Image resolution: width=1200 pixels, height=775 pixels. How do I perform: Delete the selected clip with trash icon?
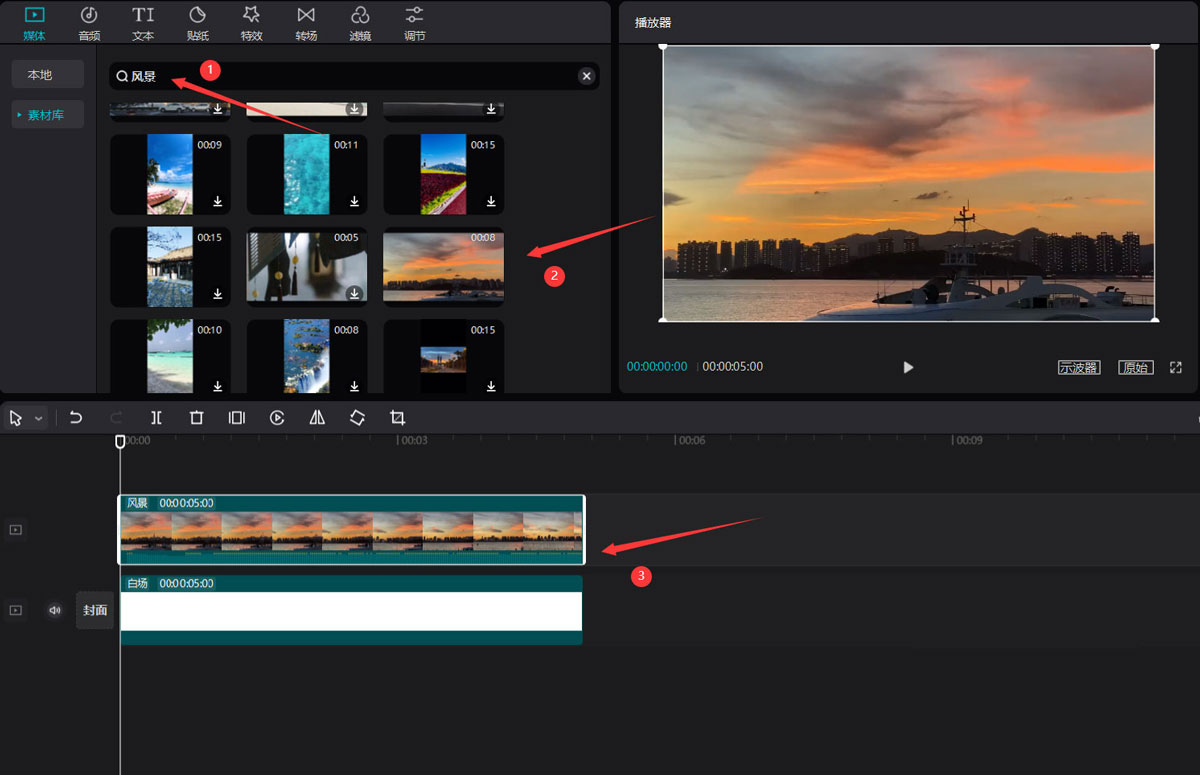(x=196, y=418)
